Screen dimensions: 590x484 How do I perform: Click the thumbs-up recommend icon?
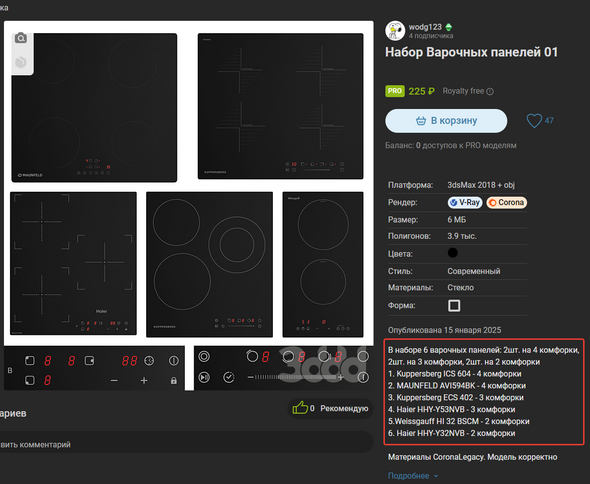tap(300, 408)
